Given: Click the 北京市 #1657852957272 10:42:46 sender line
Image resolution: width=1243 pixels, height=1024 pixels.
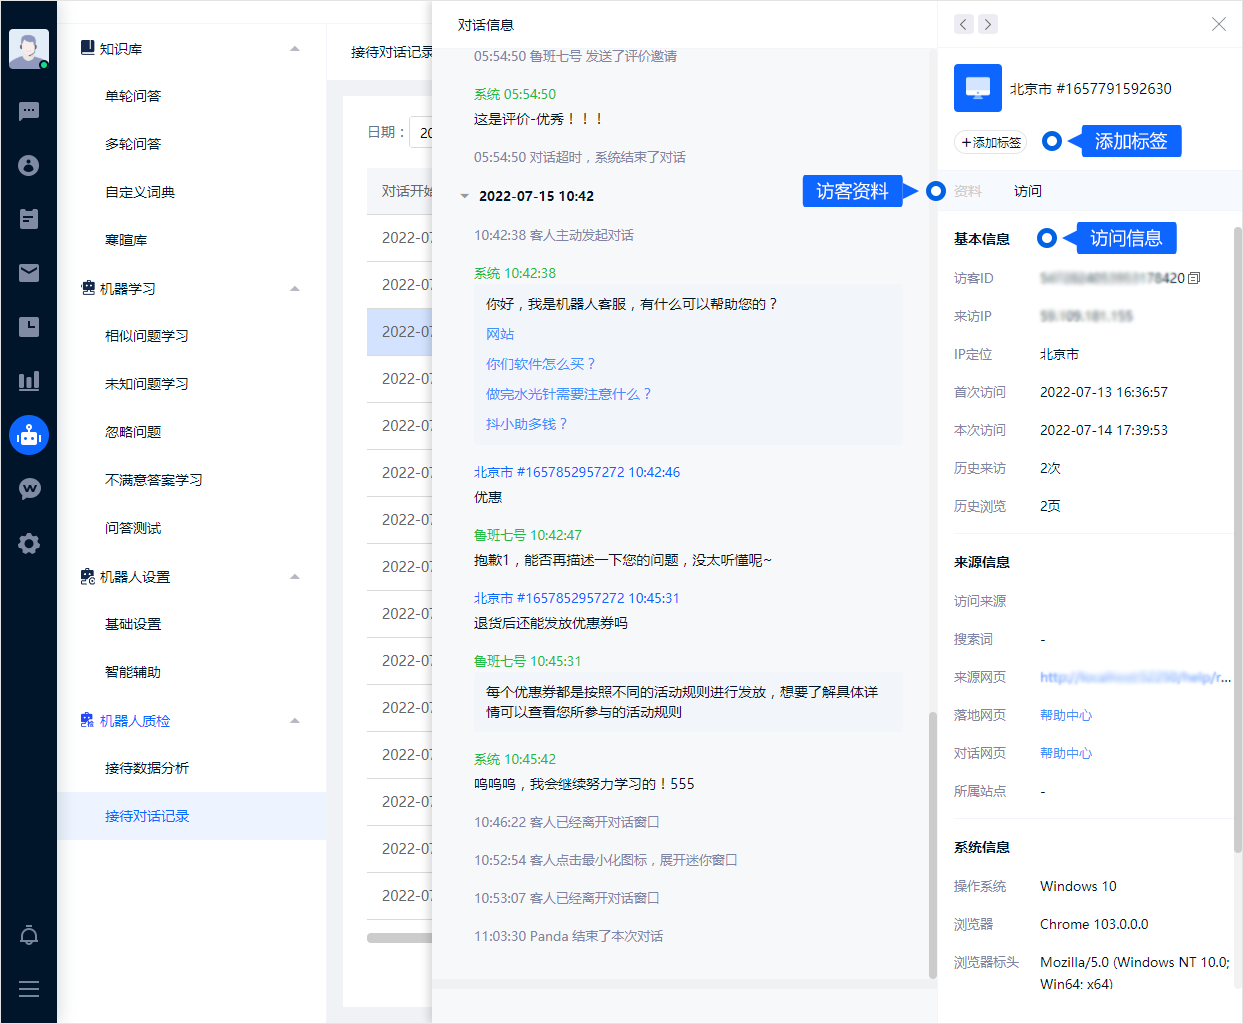Looking at the screenshot, I should click(577, 472).
